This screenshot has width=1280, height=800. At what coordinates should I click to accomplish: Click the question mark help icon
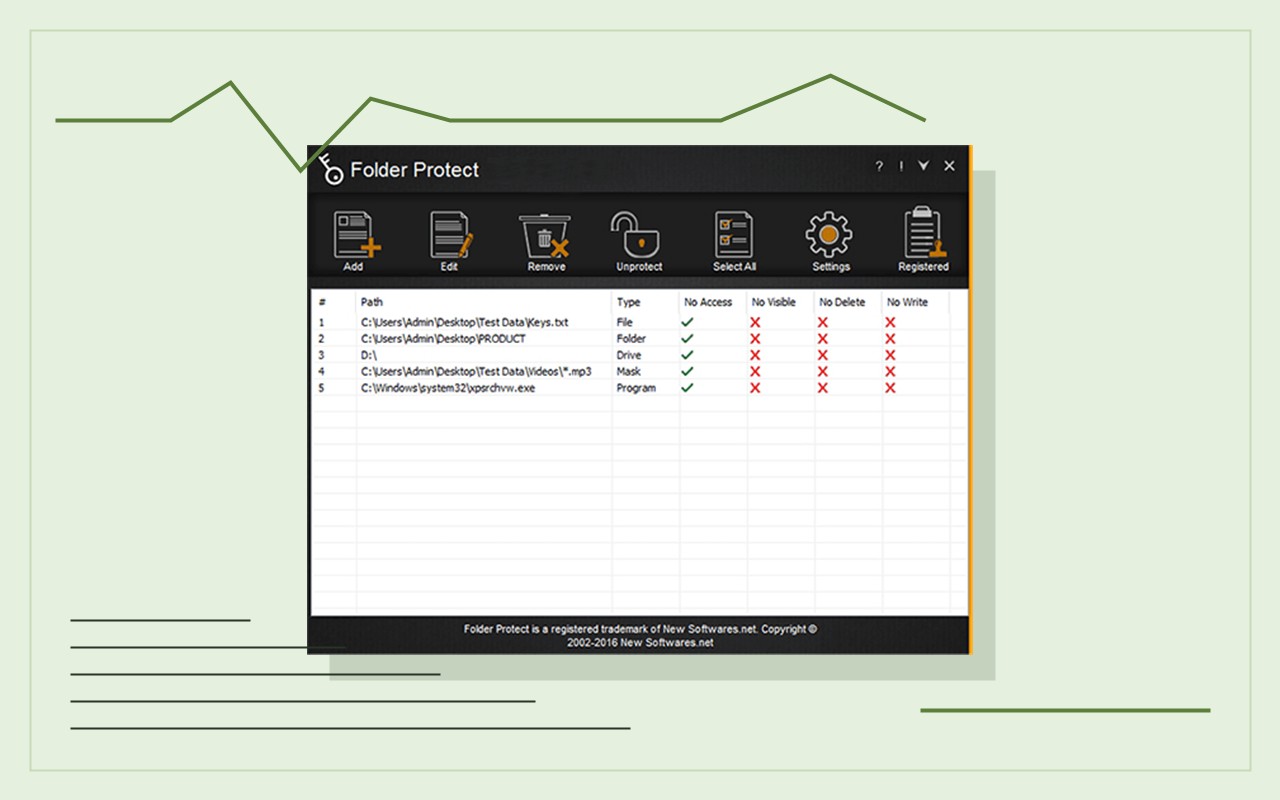[880, 167]
